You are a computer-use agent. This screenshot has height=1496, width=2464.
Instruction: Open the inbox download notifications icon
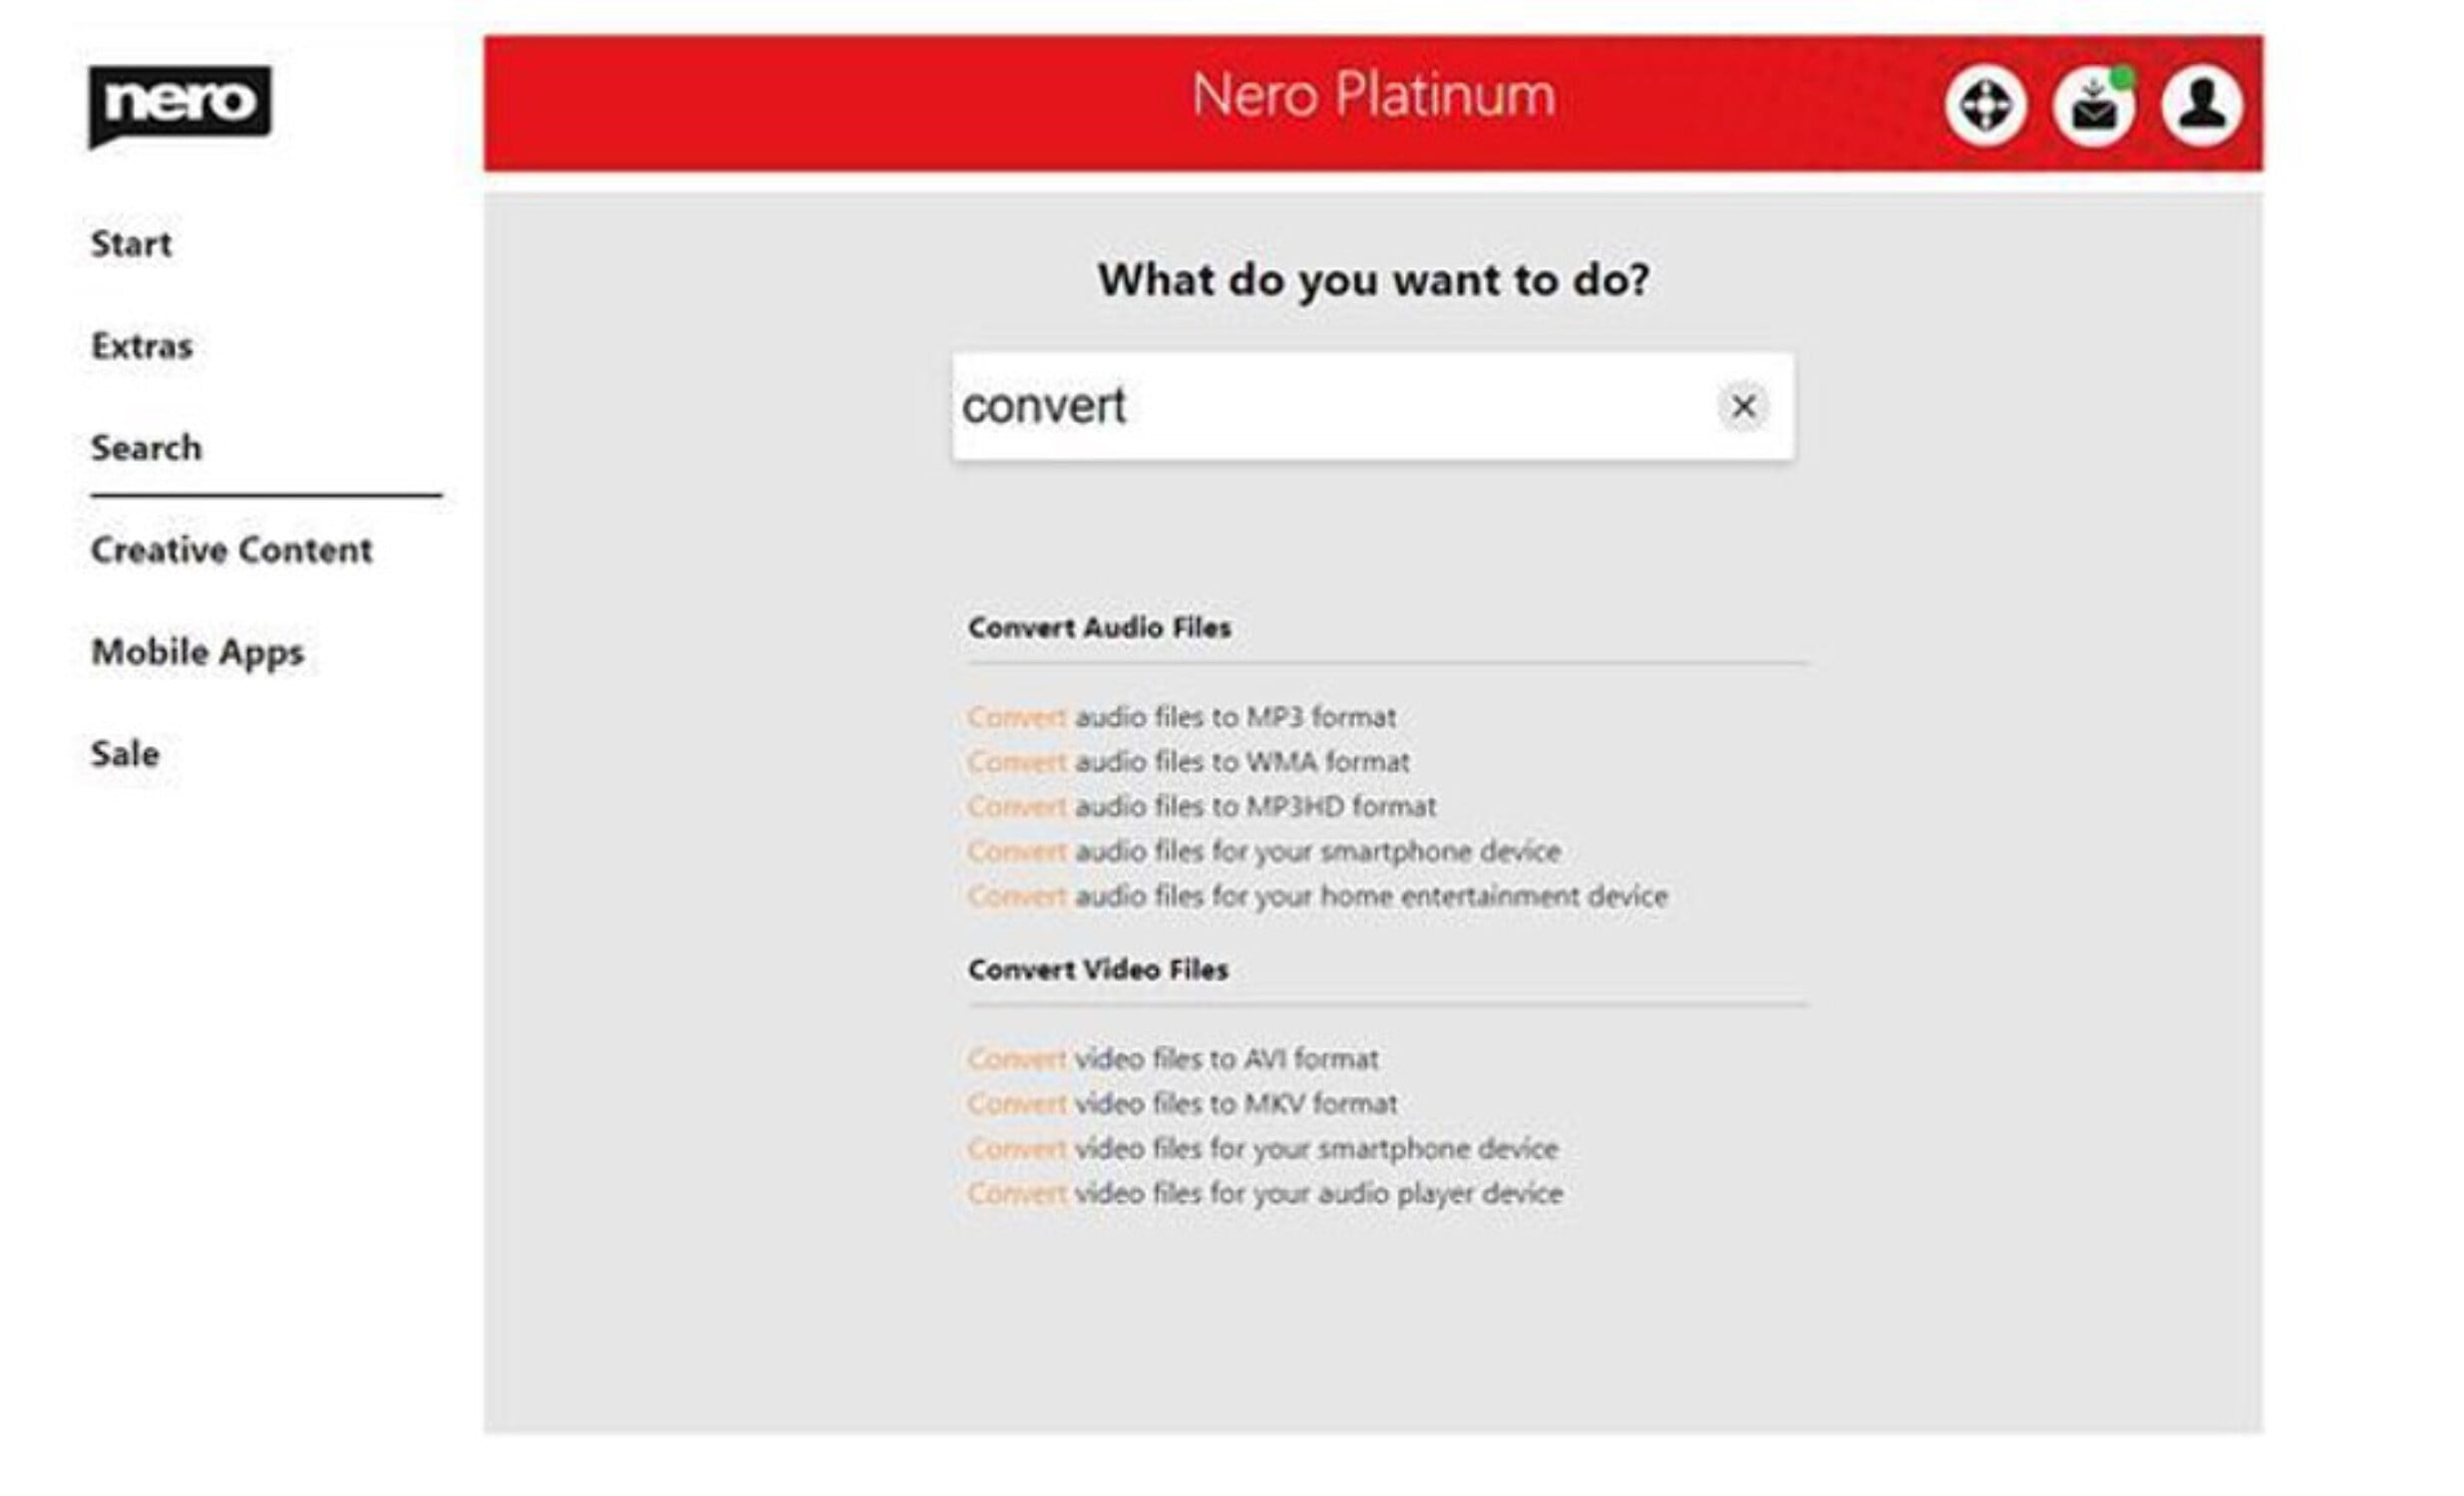point(2093,105)
